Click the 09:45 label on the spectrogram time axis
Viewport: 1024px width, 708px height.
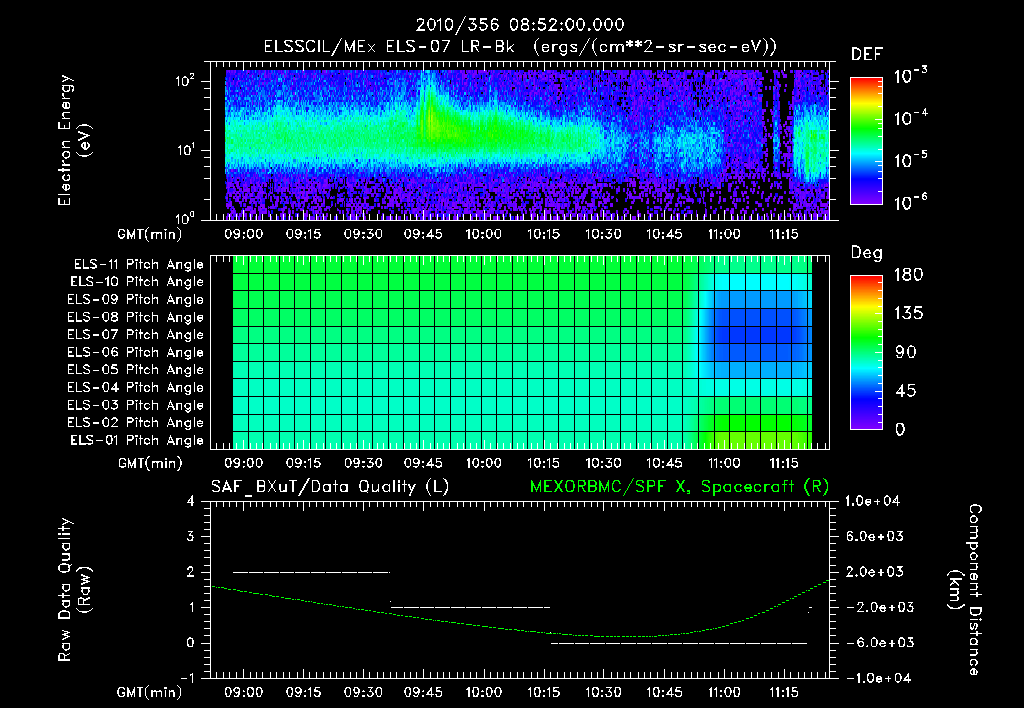point(423,234)
